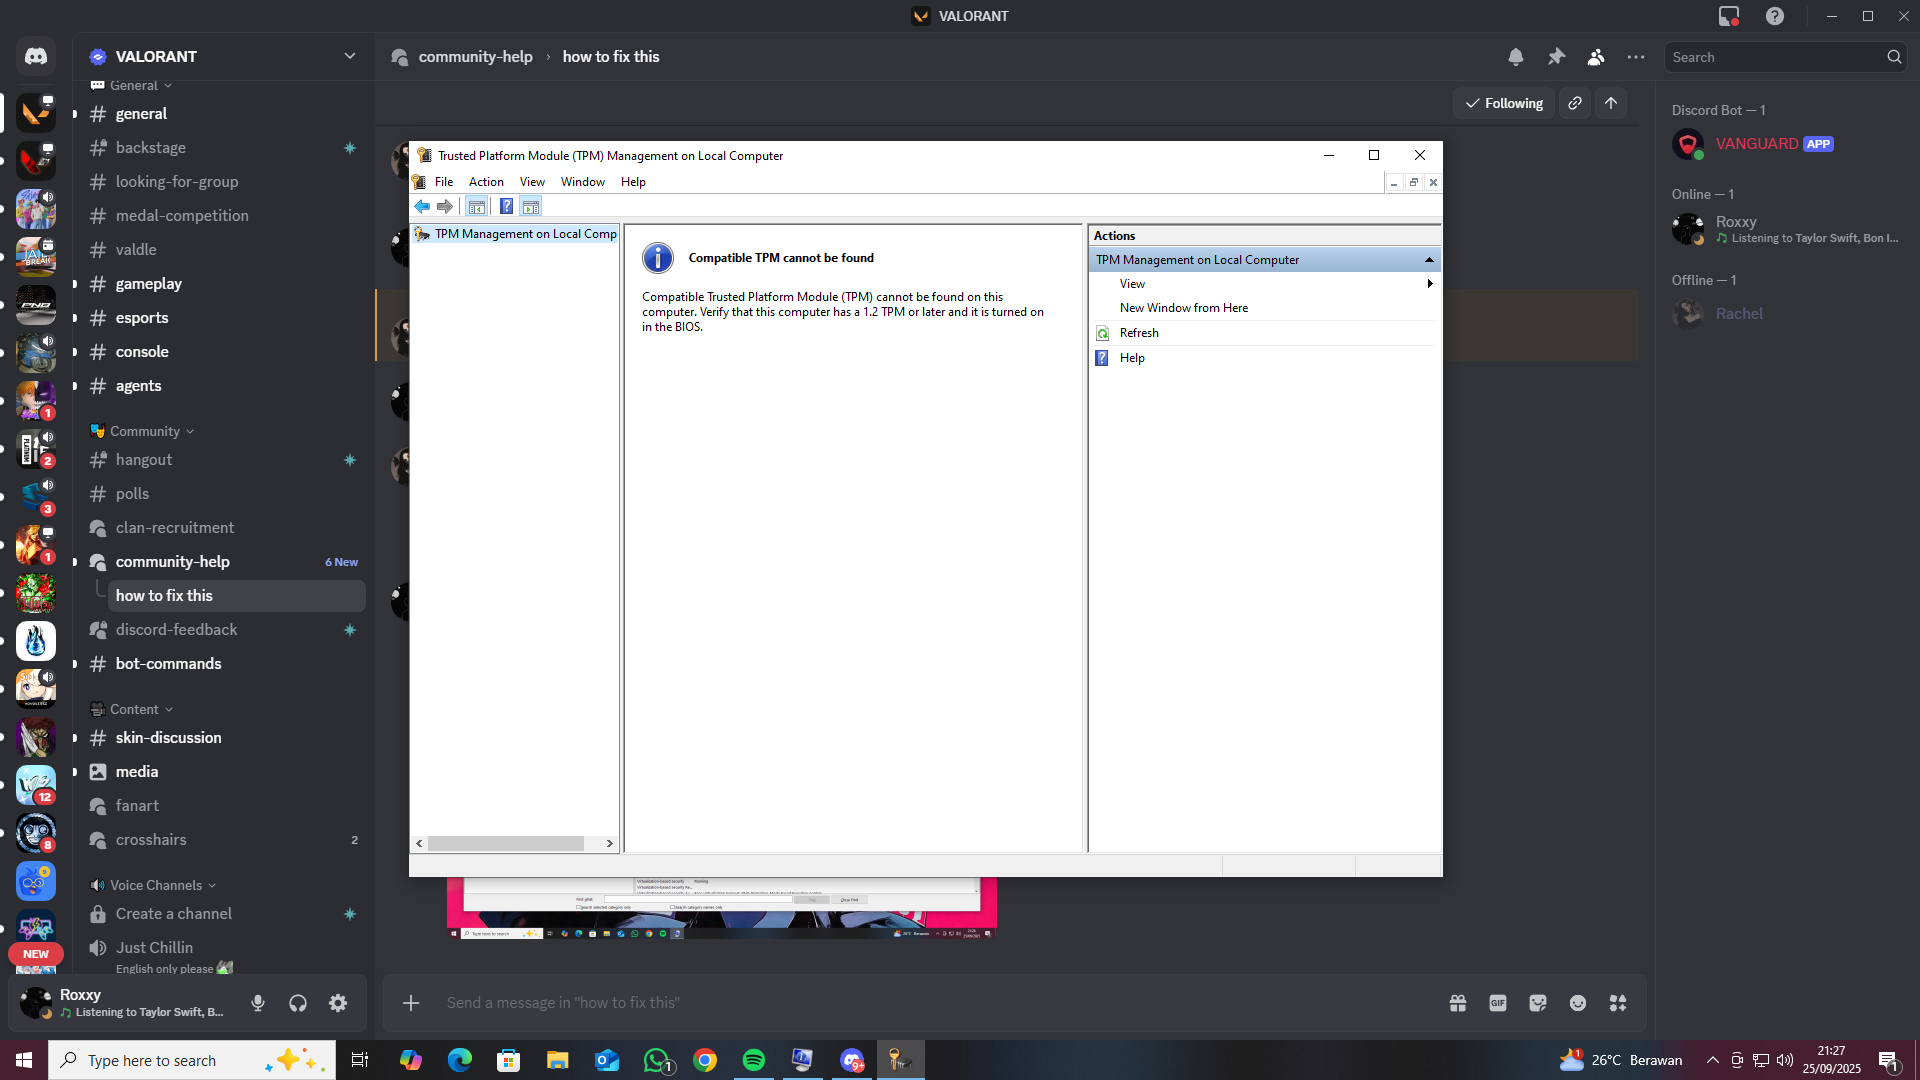
Task: Open Discord user settings gear
Action: click(x=338, y=1003)
